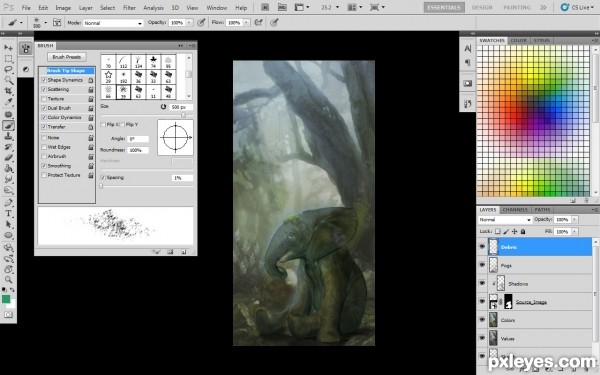The width and height of the screenshot is (600, 375).
Task: Select the History Brush tool
Action: 8,147
